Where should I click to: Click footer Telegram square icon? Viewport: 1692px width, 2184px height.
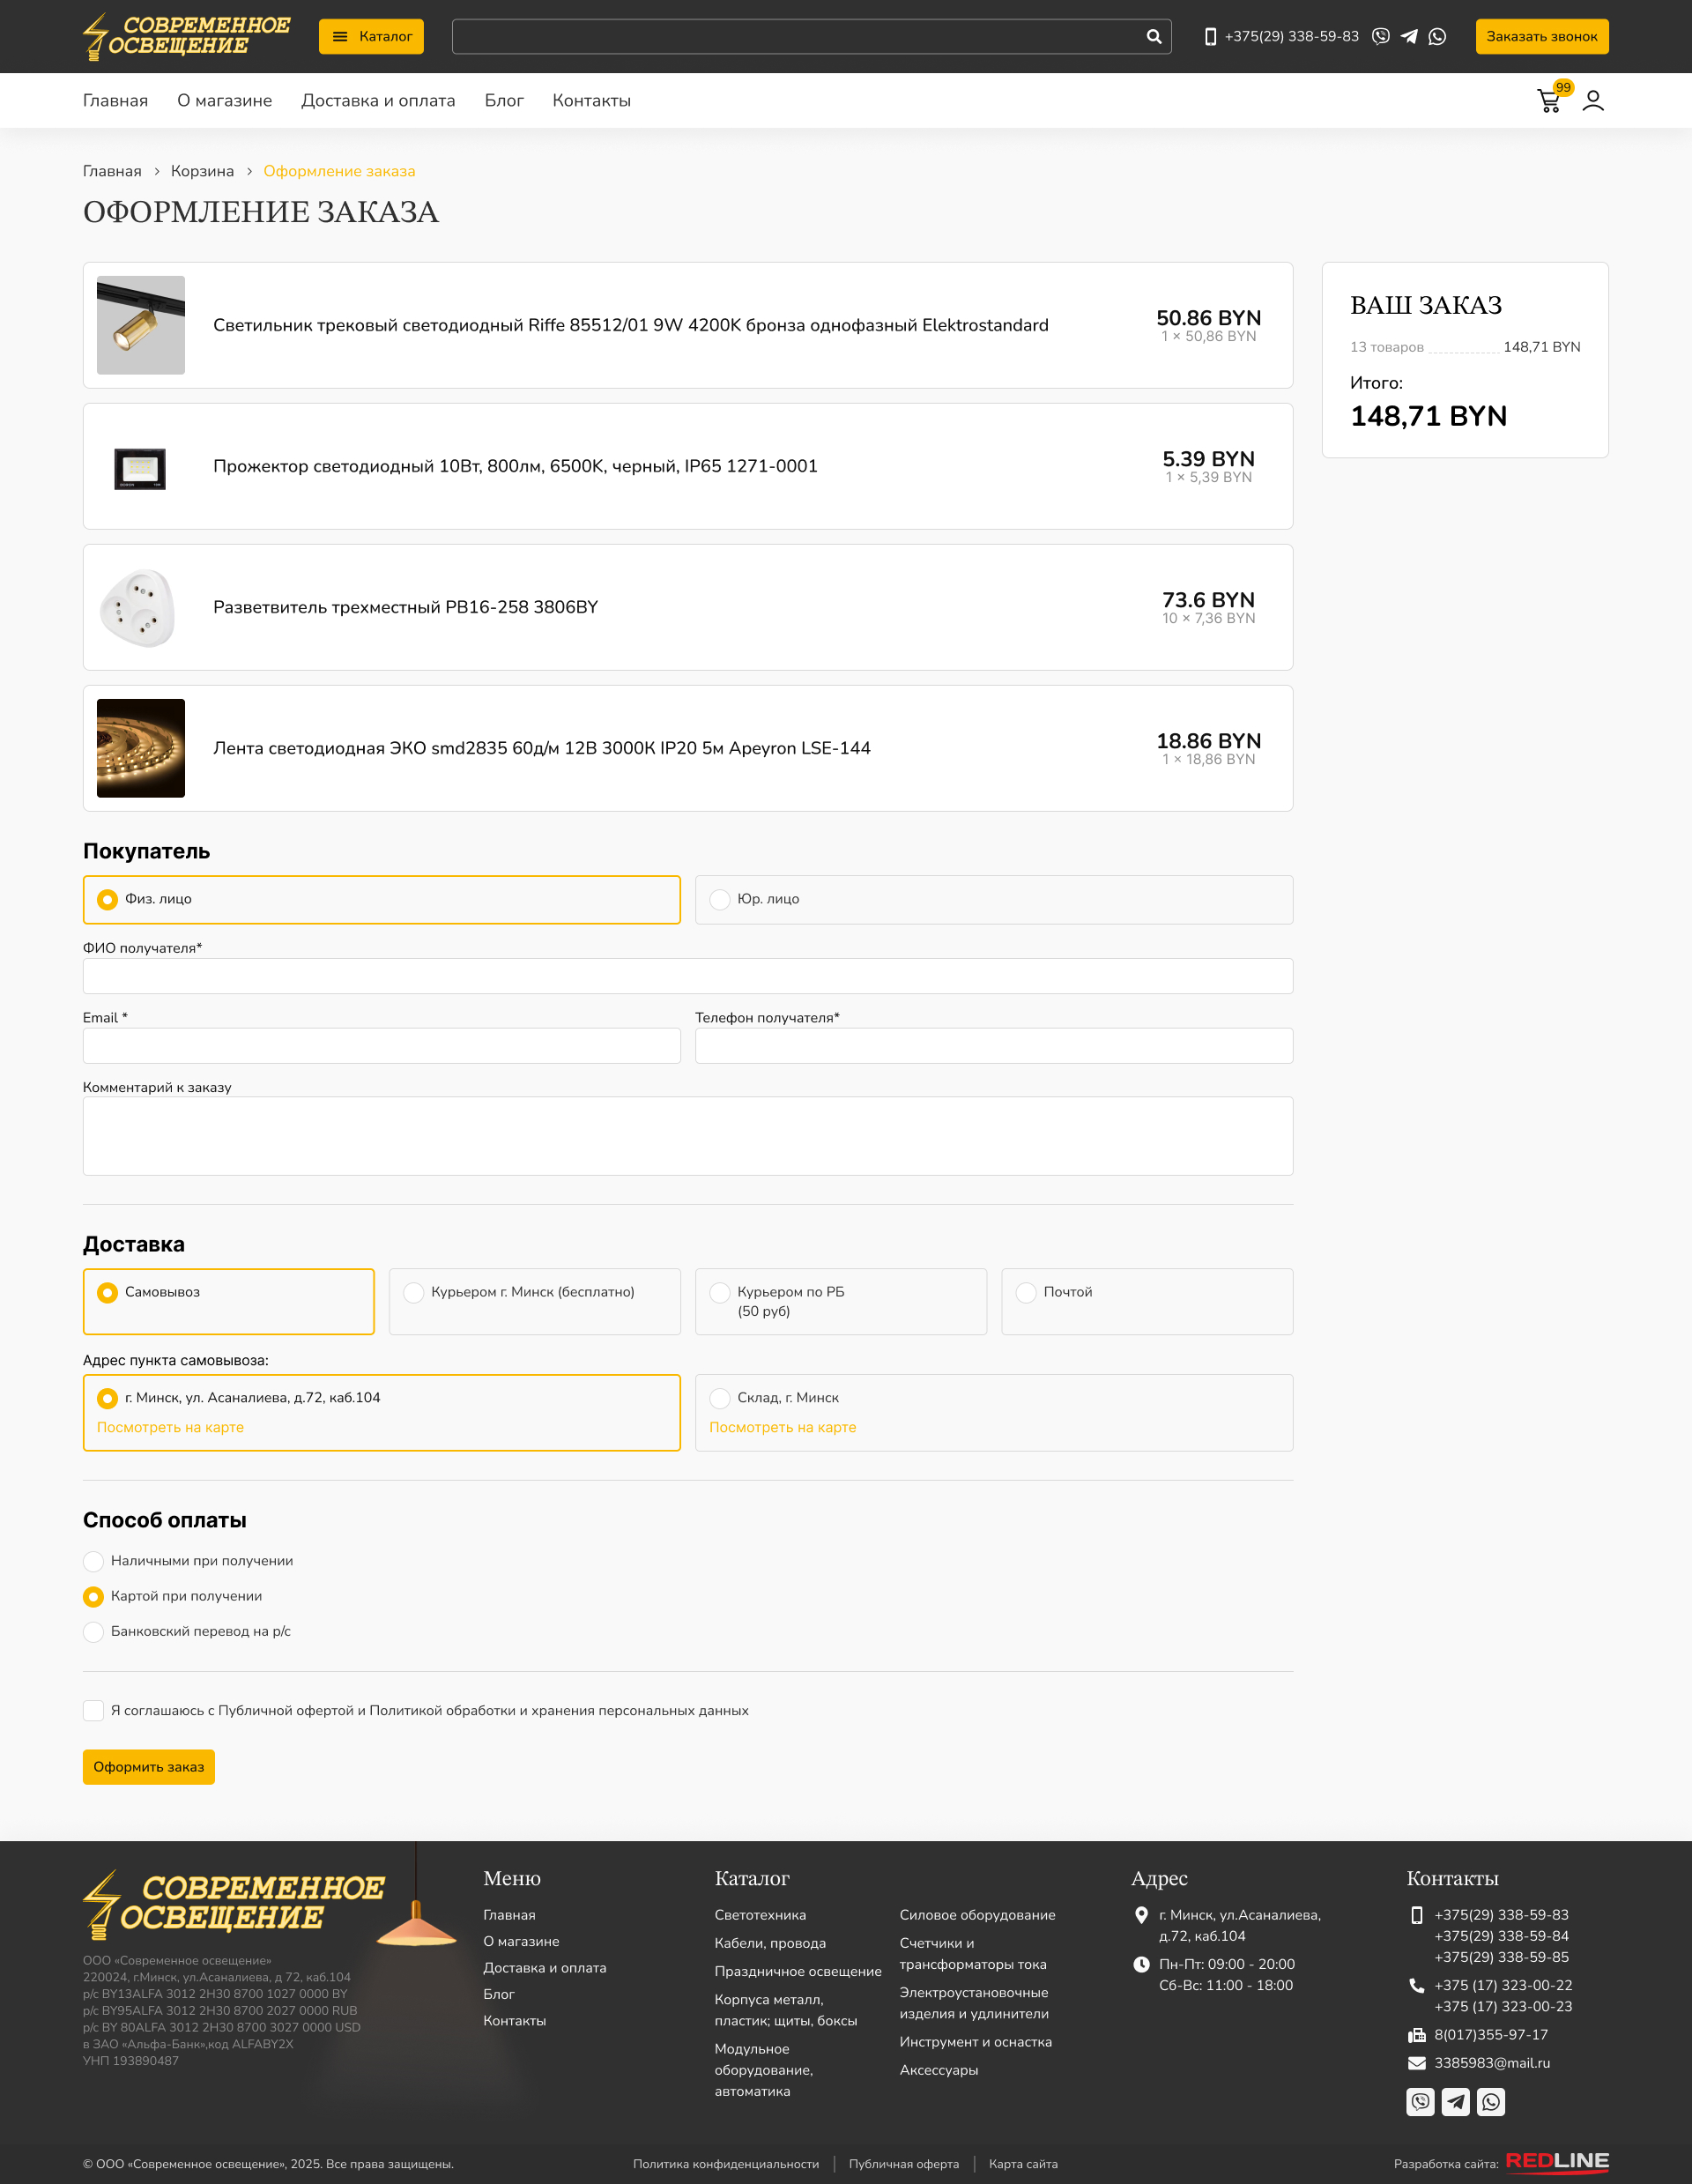click(x=1455, y=2101)
